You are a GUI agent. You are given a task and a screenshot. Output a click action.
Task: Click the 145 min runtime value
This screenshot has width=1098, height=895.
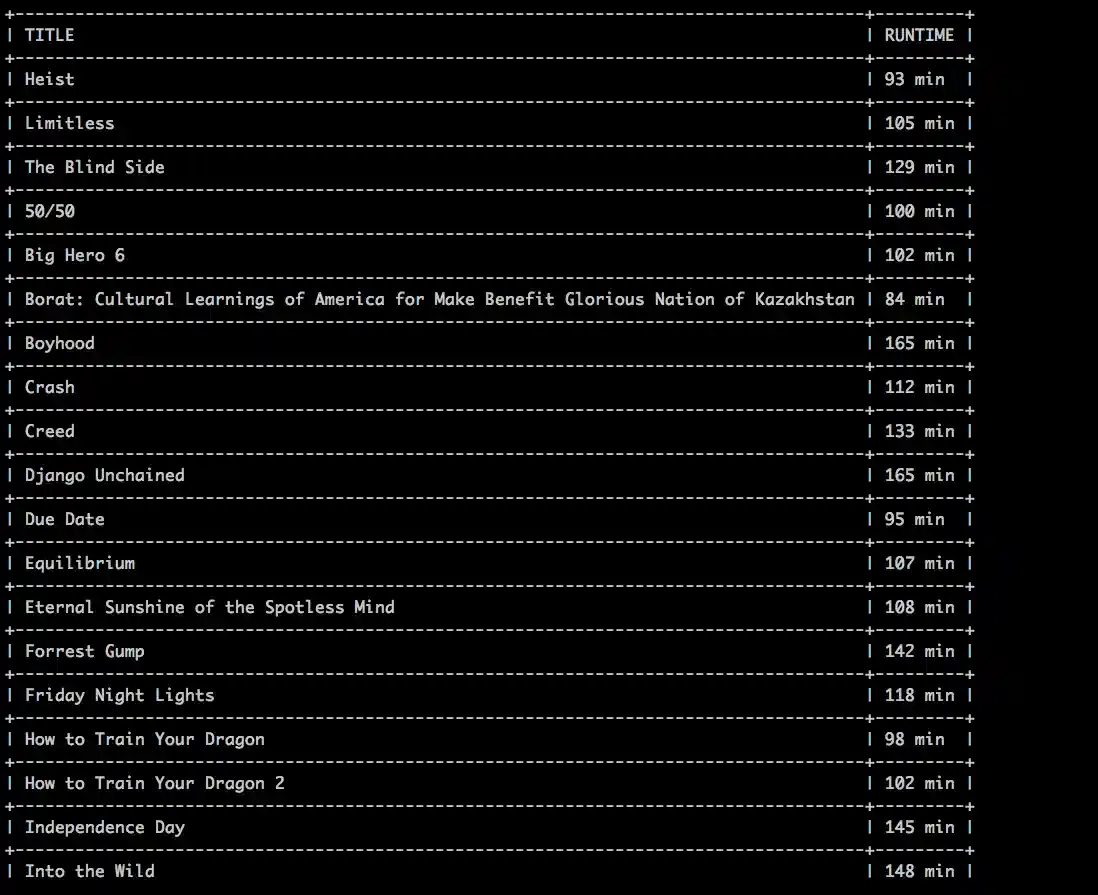click(x=919, y=828)
